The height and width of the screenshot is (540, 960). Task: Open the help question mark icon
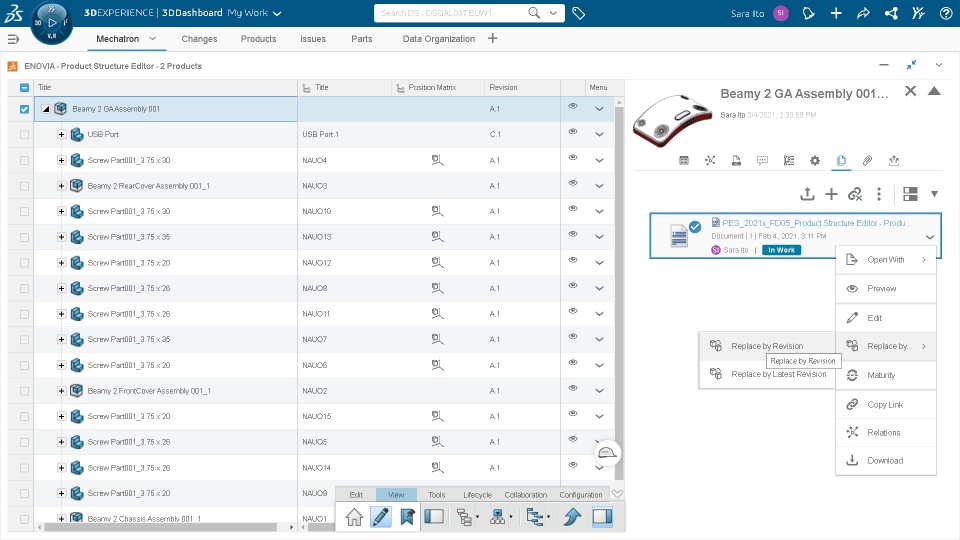(x=946, y=13)
